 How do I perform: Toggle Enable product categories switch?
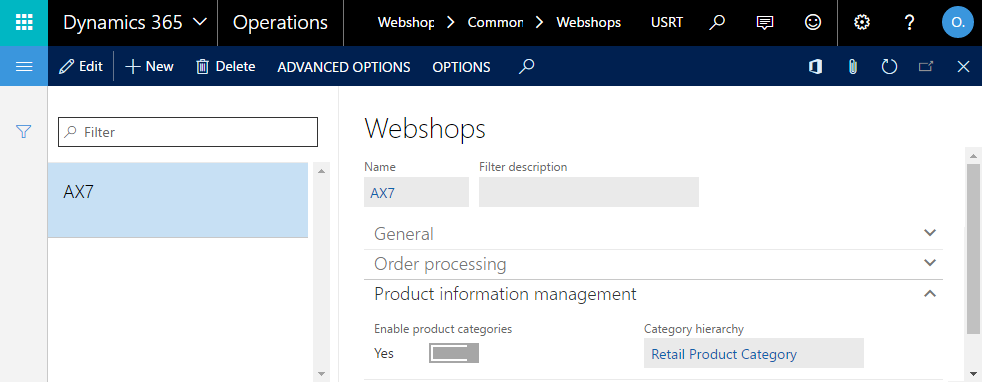pyautogui.click(x=454, y=353)
